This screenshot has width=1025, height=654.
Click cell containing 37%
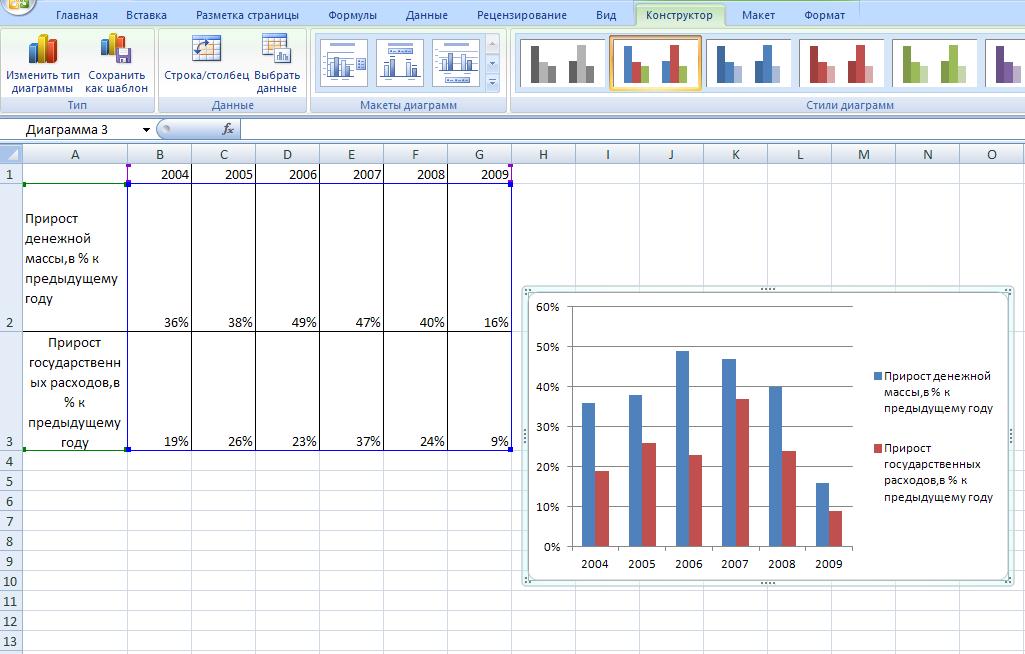pyautogui.click(x=351, y=391)
